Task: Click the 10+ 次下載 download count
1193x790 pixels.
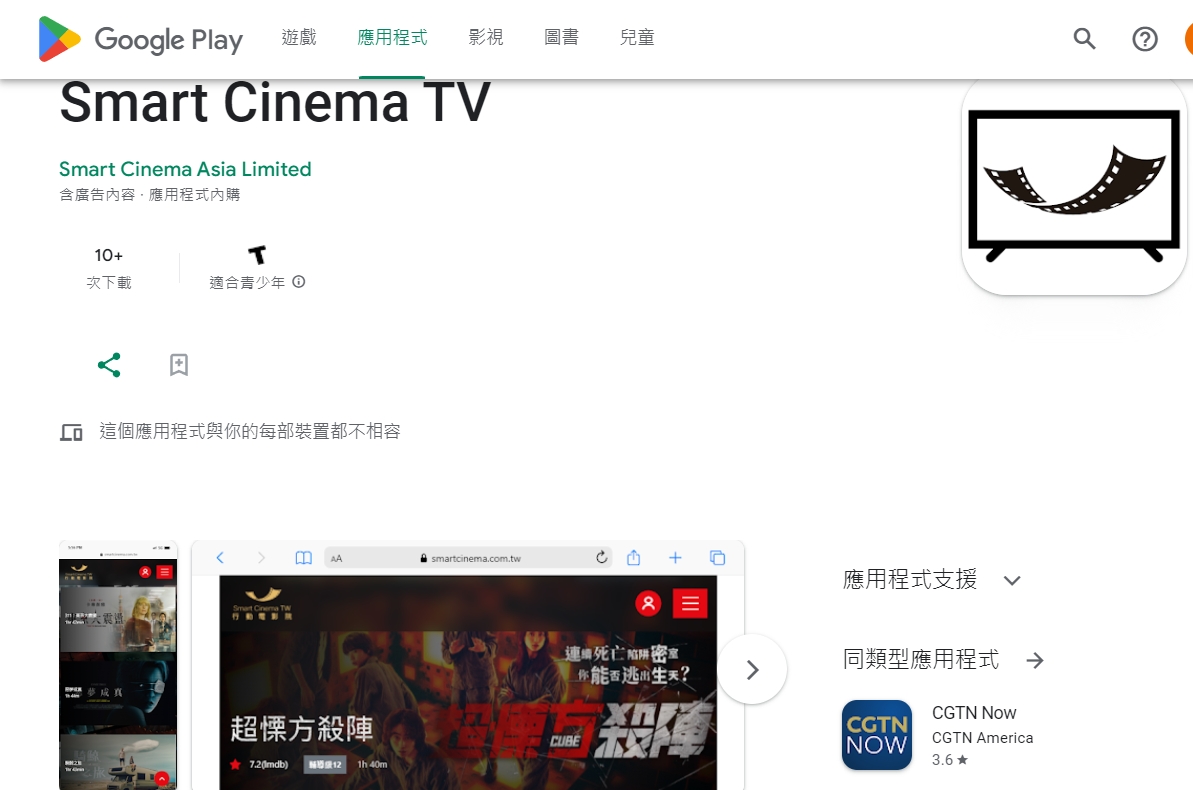Action: (x=109, y=268)
